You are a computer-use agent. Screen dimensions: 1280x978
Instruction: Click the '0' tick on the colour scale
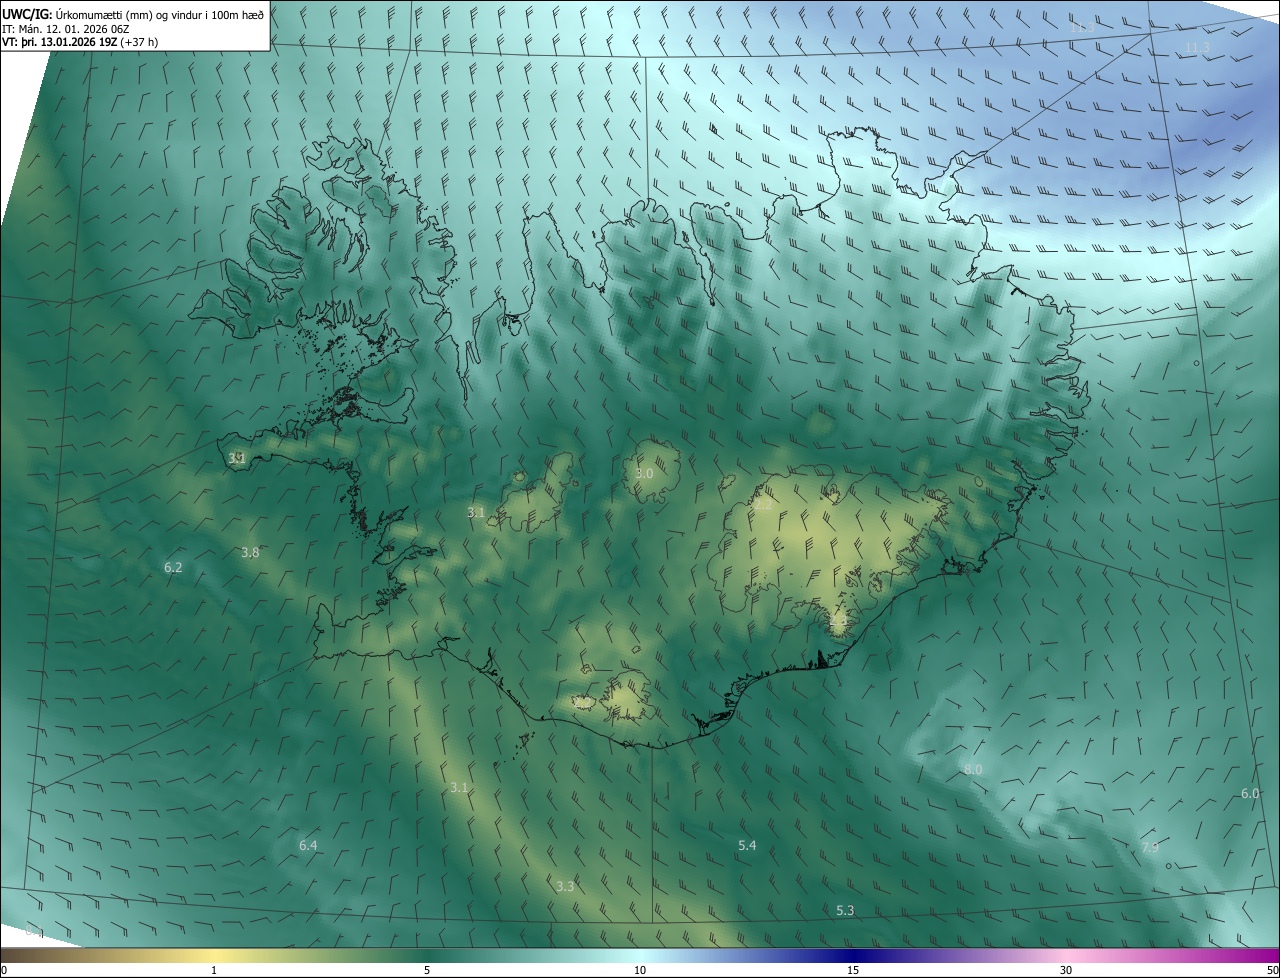tap(4, 970)
